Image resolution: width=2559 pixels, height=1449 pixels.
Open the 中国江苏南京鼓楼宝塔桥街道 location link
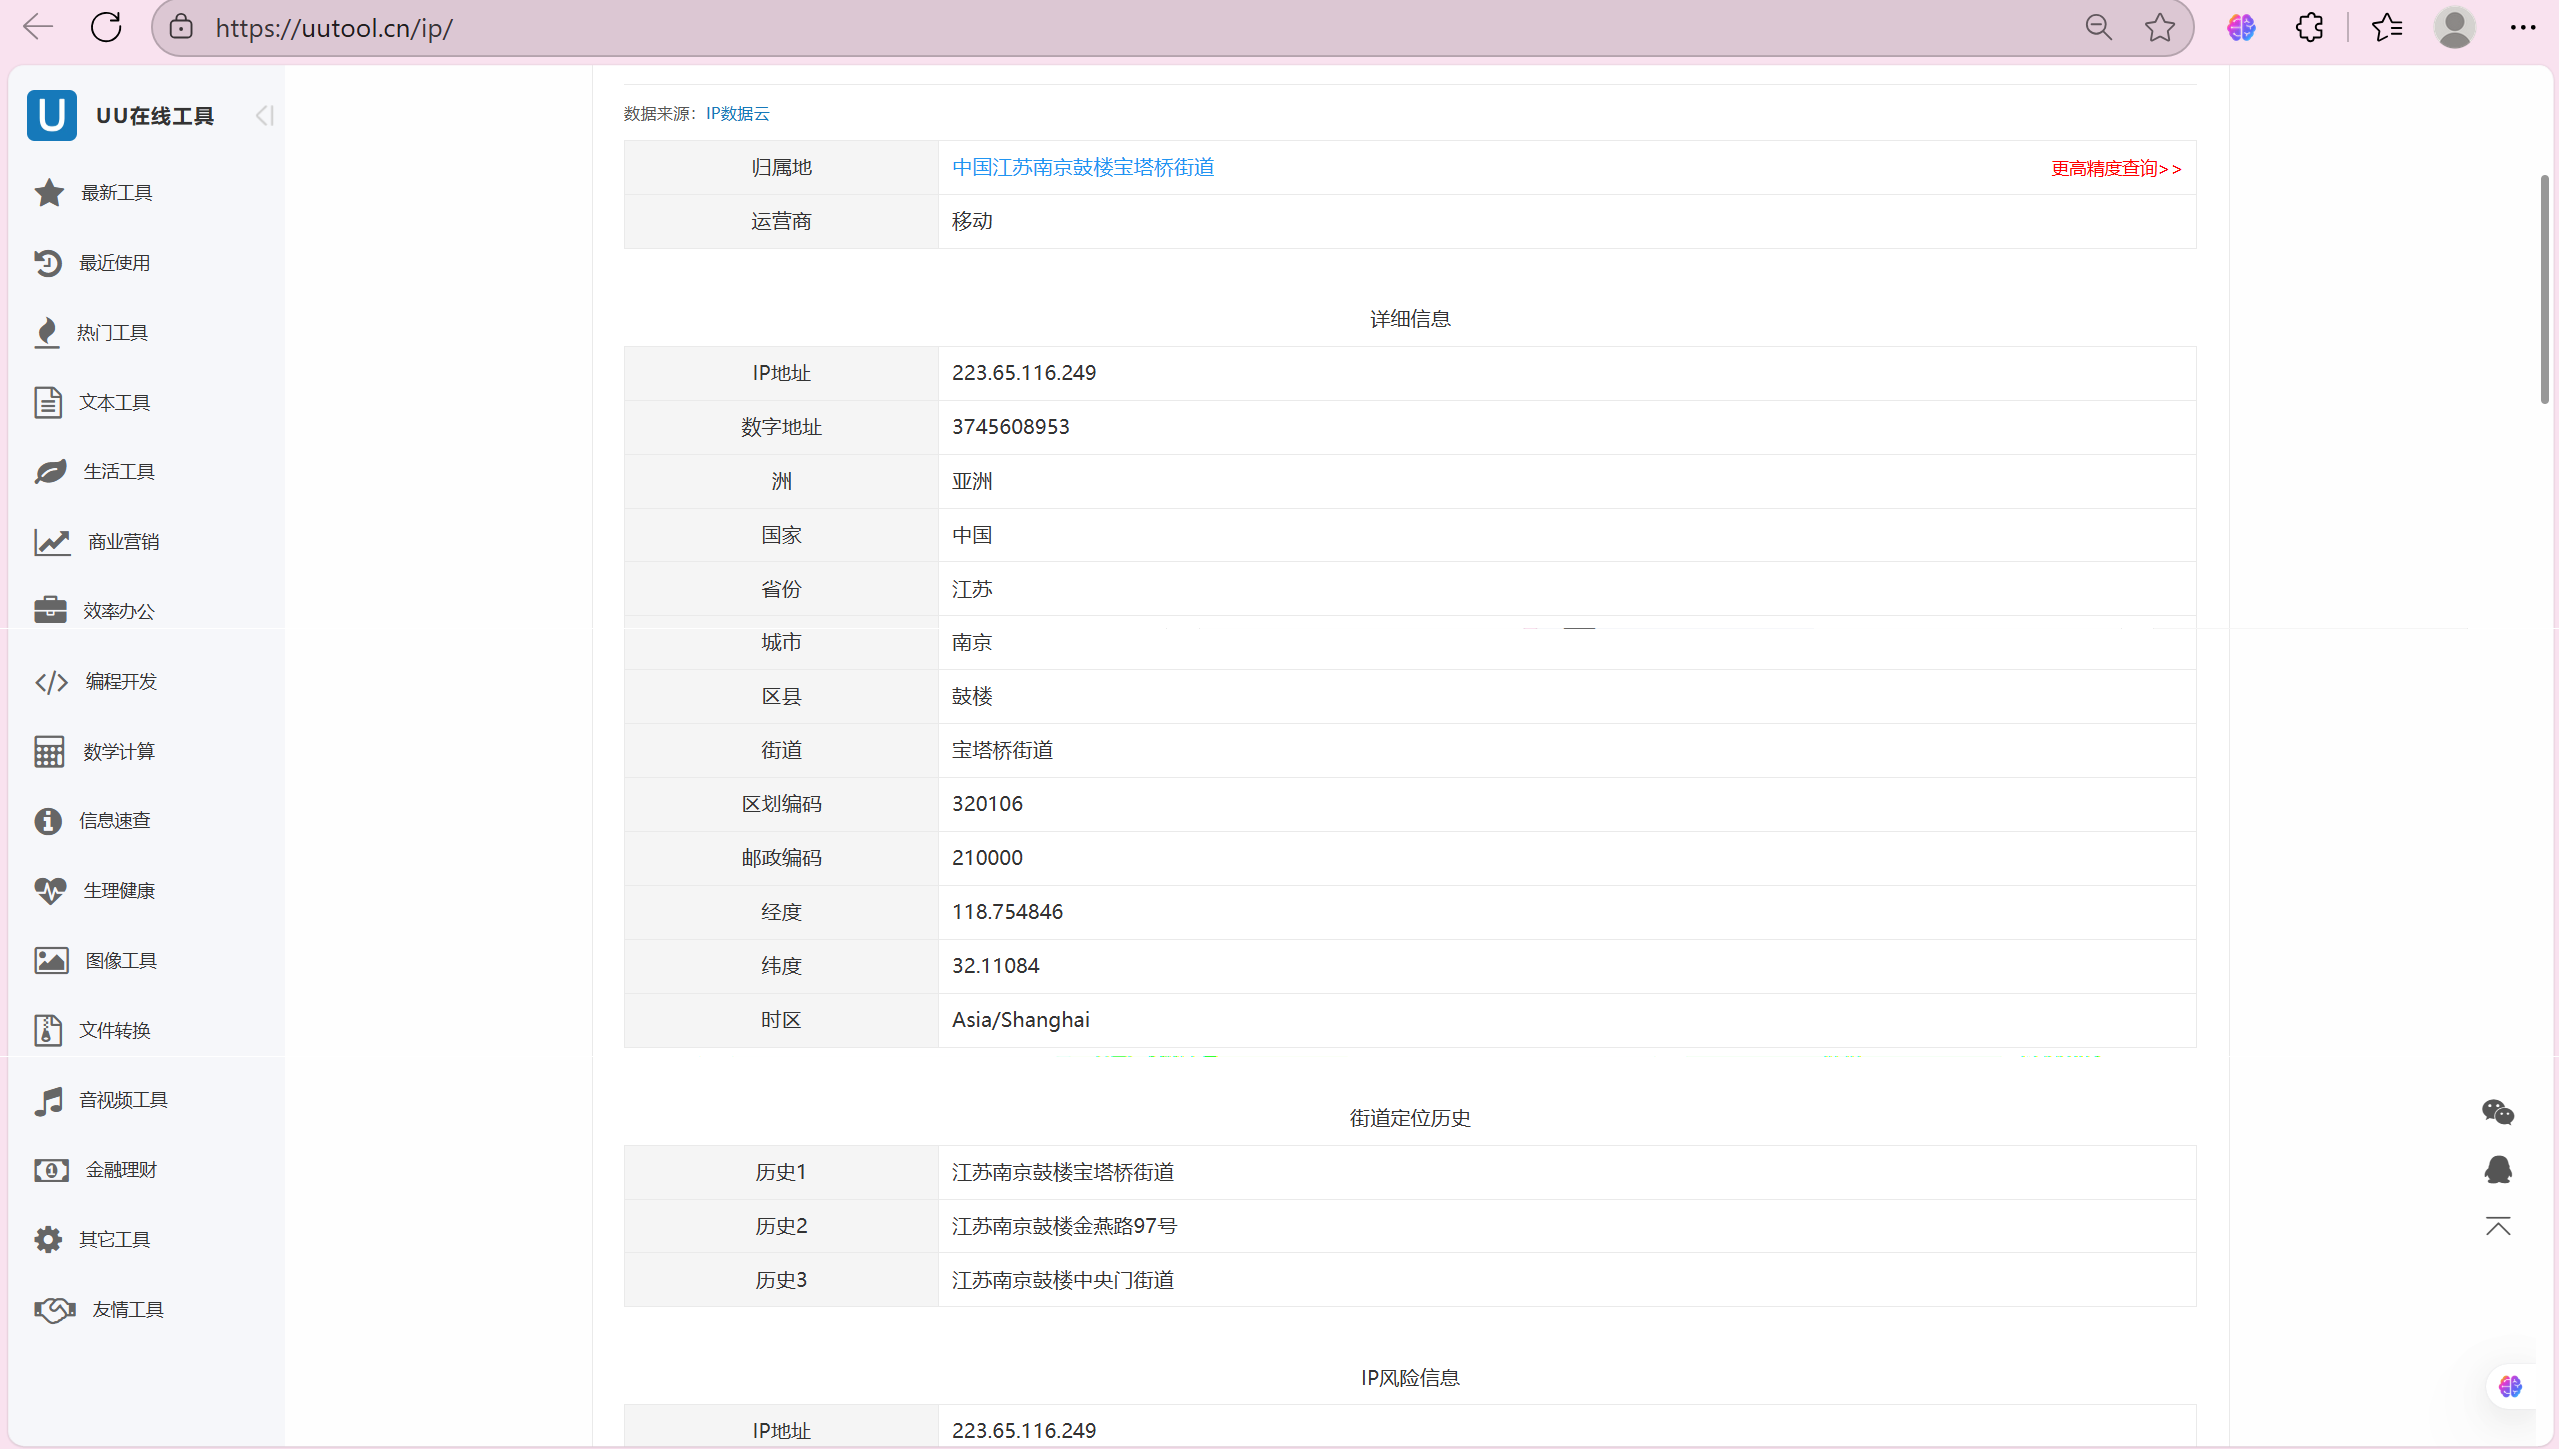tap(1082, 167)
